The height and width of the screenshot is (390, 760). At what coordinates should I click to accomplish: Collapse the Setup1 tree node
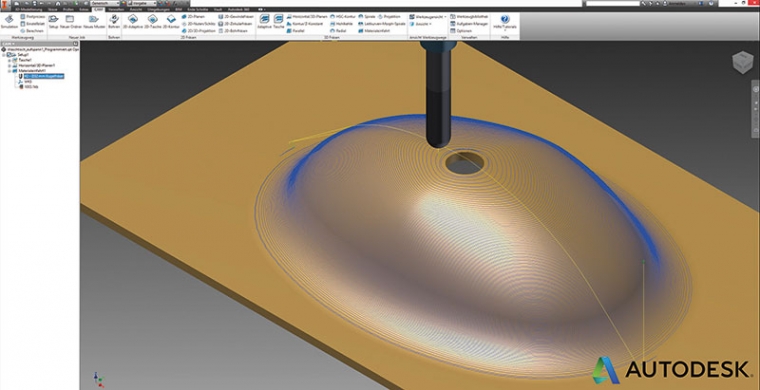click(4, 55)
